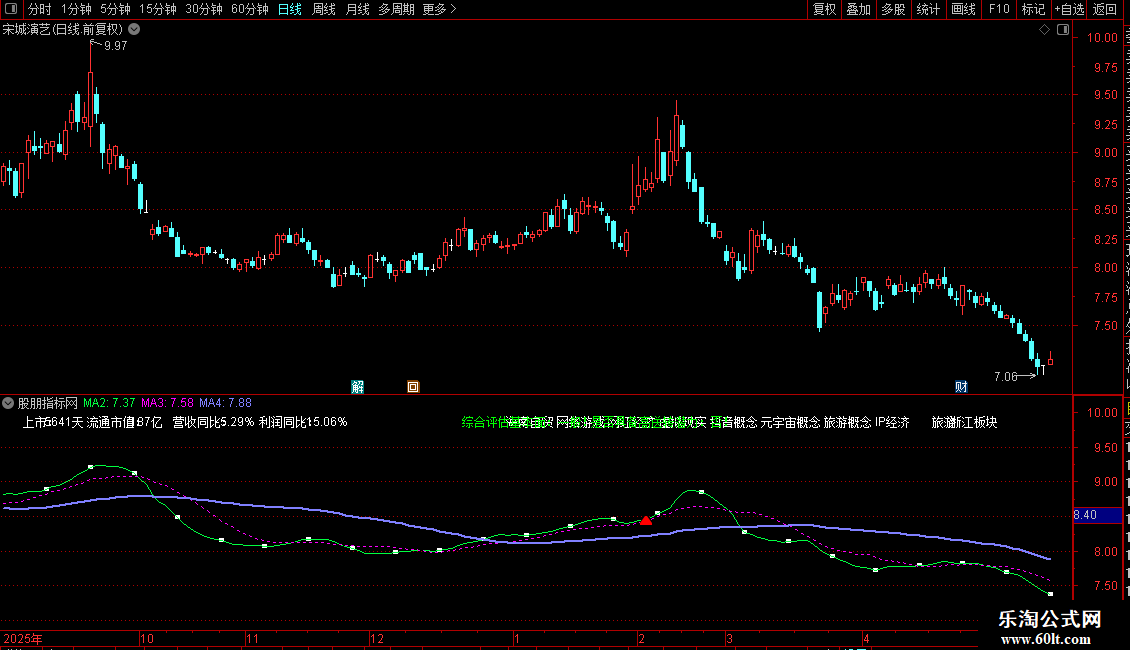The width and height of the screenshot is (1130, 650).
Task: Expand the 更多 periods menu
Action: [439, 9]
